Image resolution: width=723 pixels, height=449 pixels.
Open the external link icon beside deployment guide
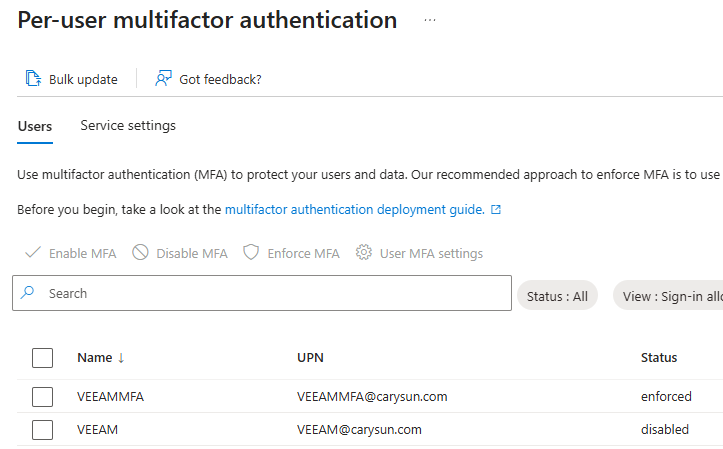[x=496, y=210]
